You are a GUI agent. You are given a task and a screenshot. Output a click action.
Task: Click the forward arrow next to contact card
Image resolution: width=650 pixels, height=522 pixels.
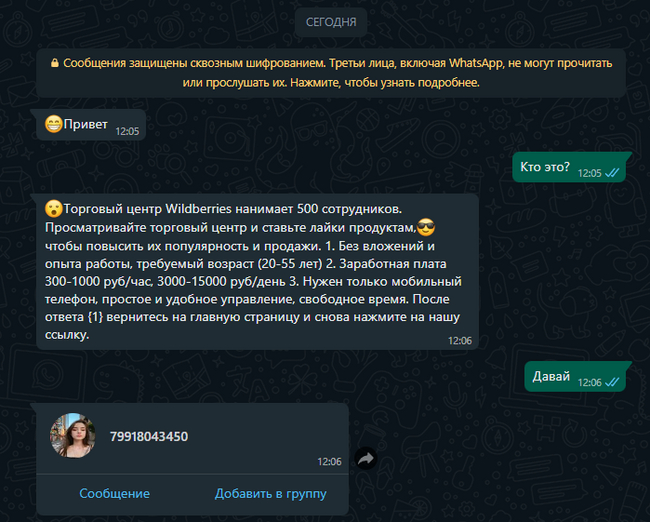click(366, 458)
